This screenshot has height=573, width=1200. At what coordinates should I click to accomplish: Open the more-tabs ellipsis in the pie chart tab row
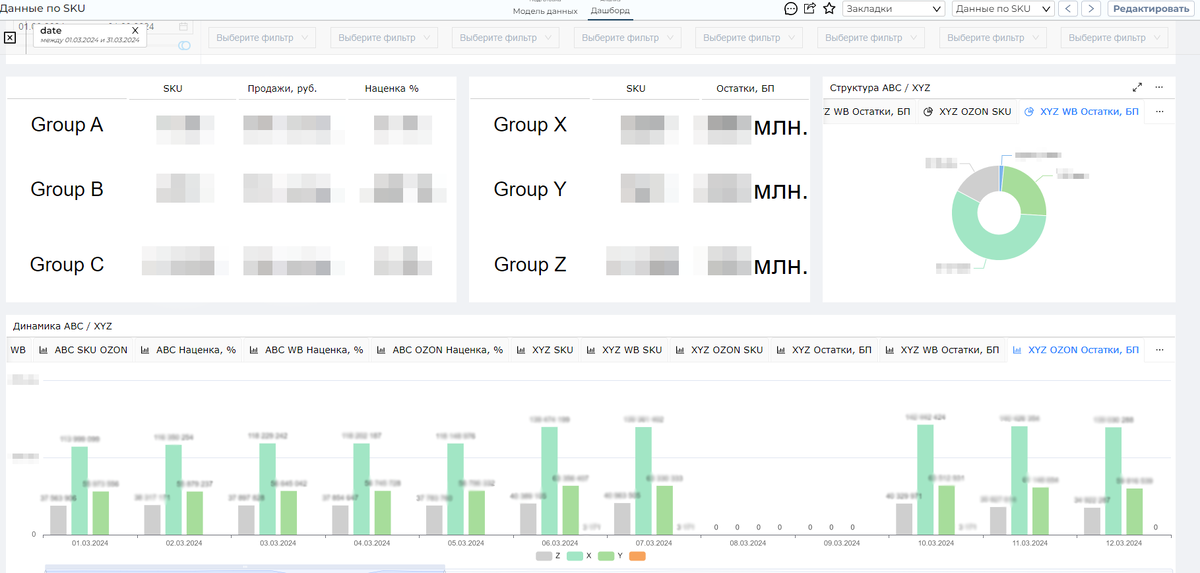[x=1159, y=112]
